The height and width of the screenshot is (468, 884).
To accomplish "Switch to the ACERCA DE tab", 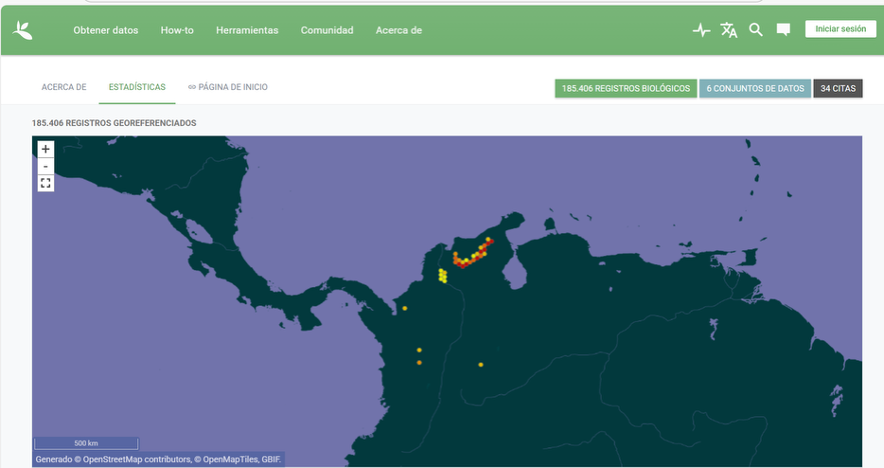I will pos(64,87).
